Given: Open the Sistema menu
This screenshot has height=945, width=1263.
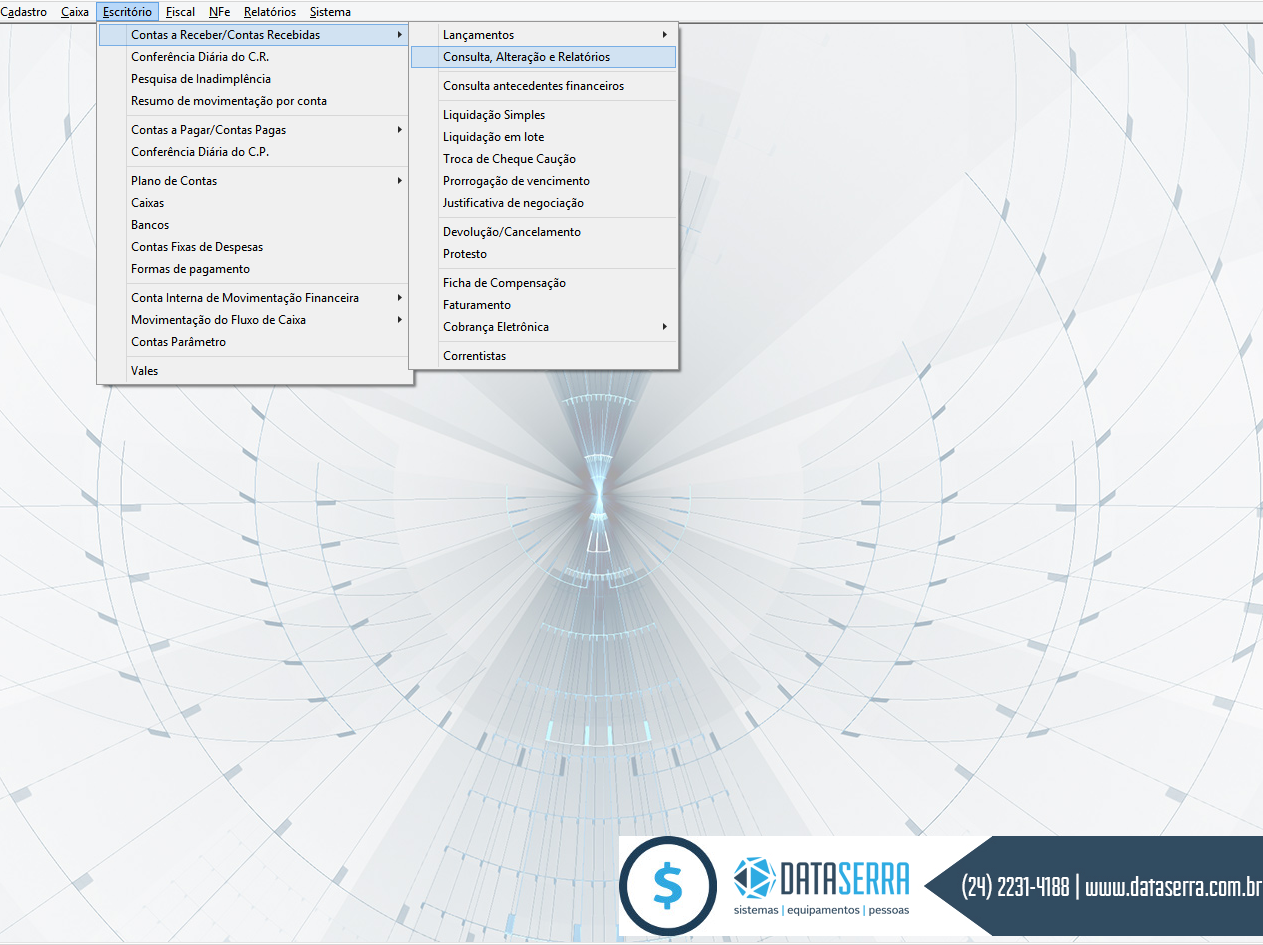Looking at the screenshot, I should (x=330, y=12).
